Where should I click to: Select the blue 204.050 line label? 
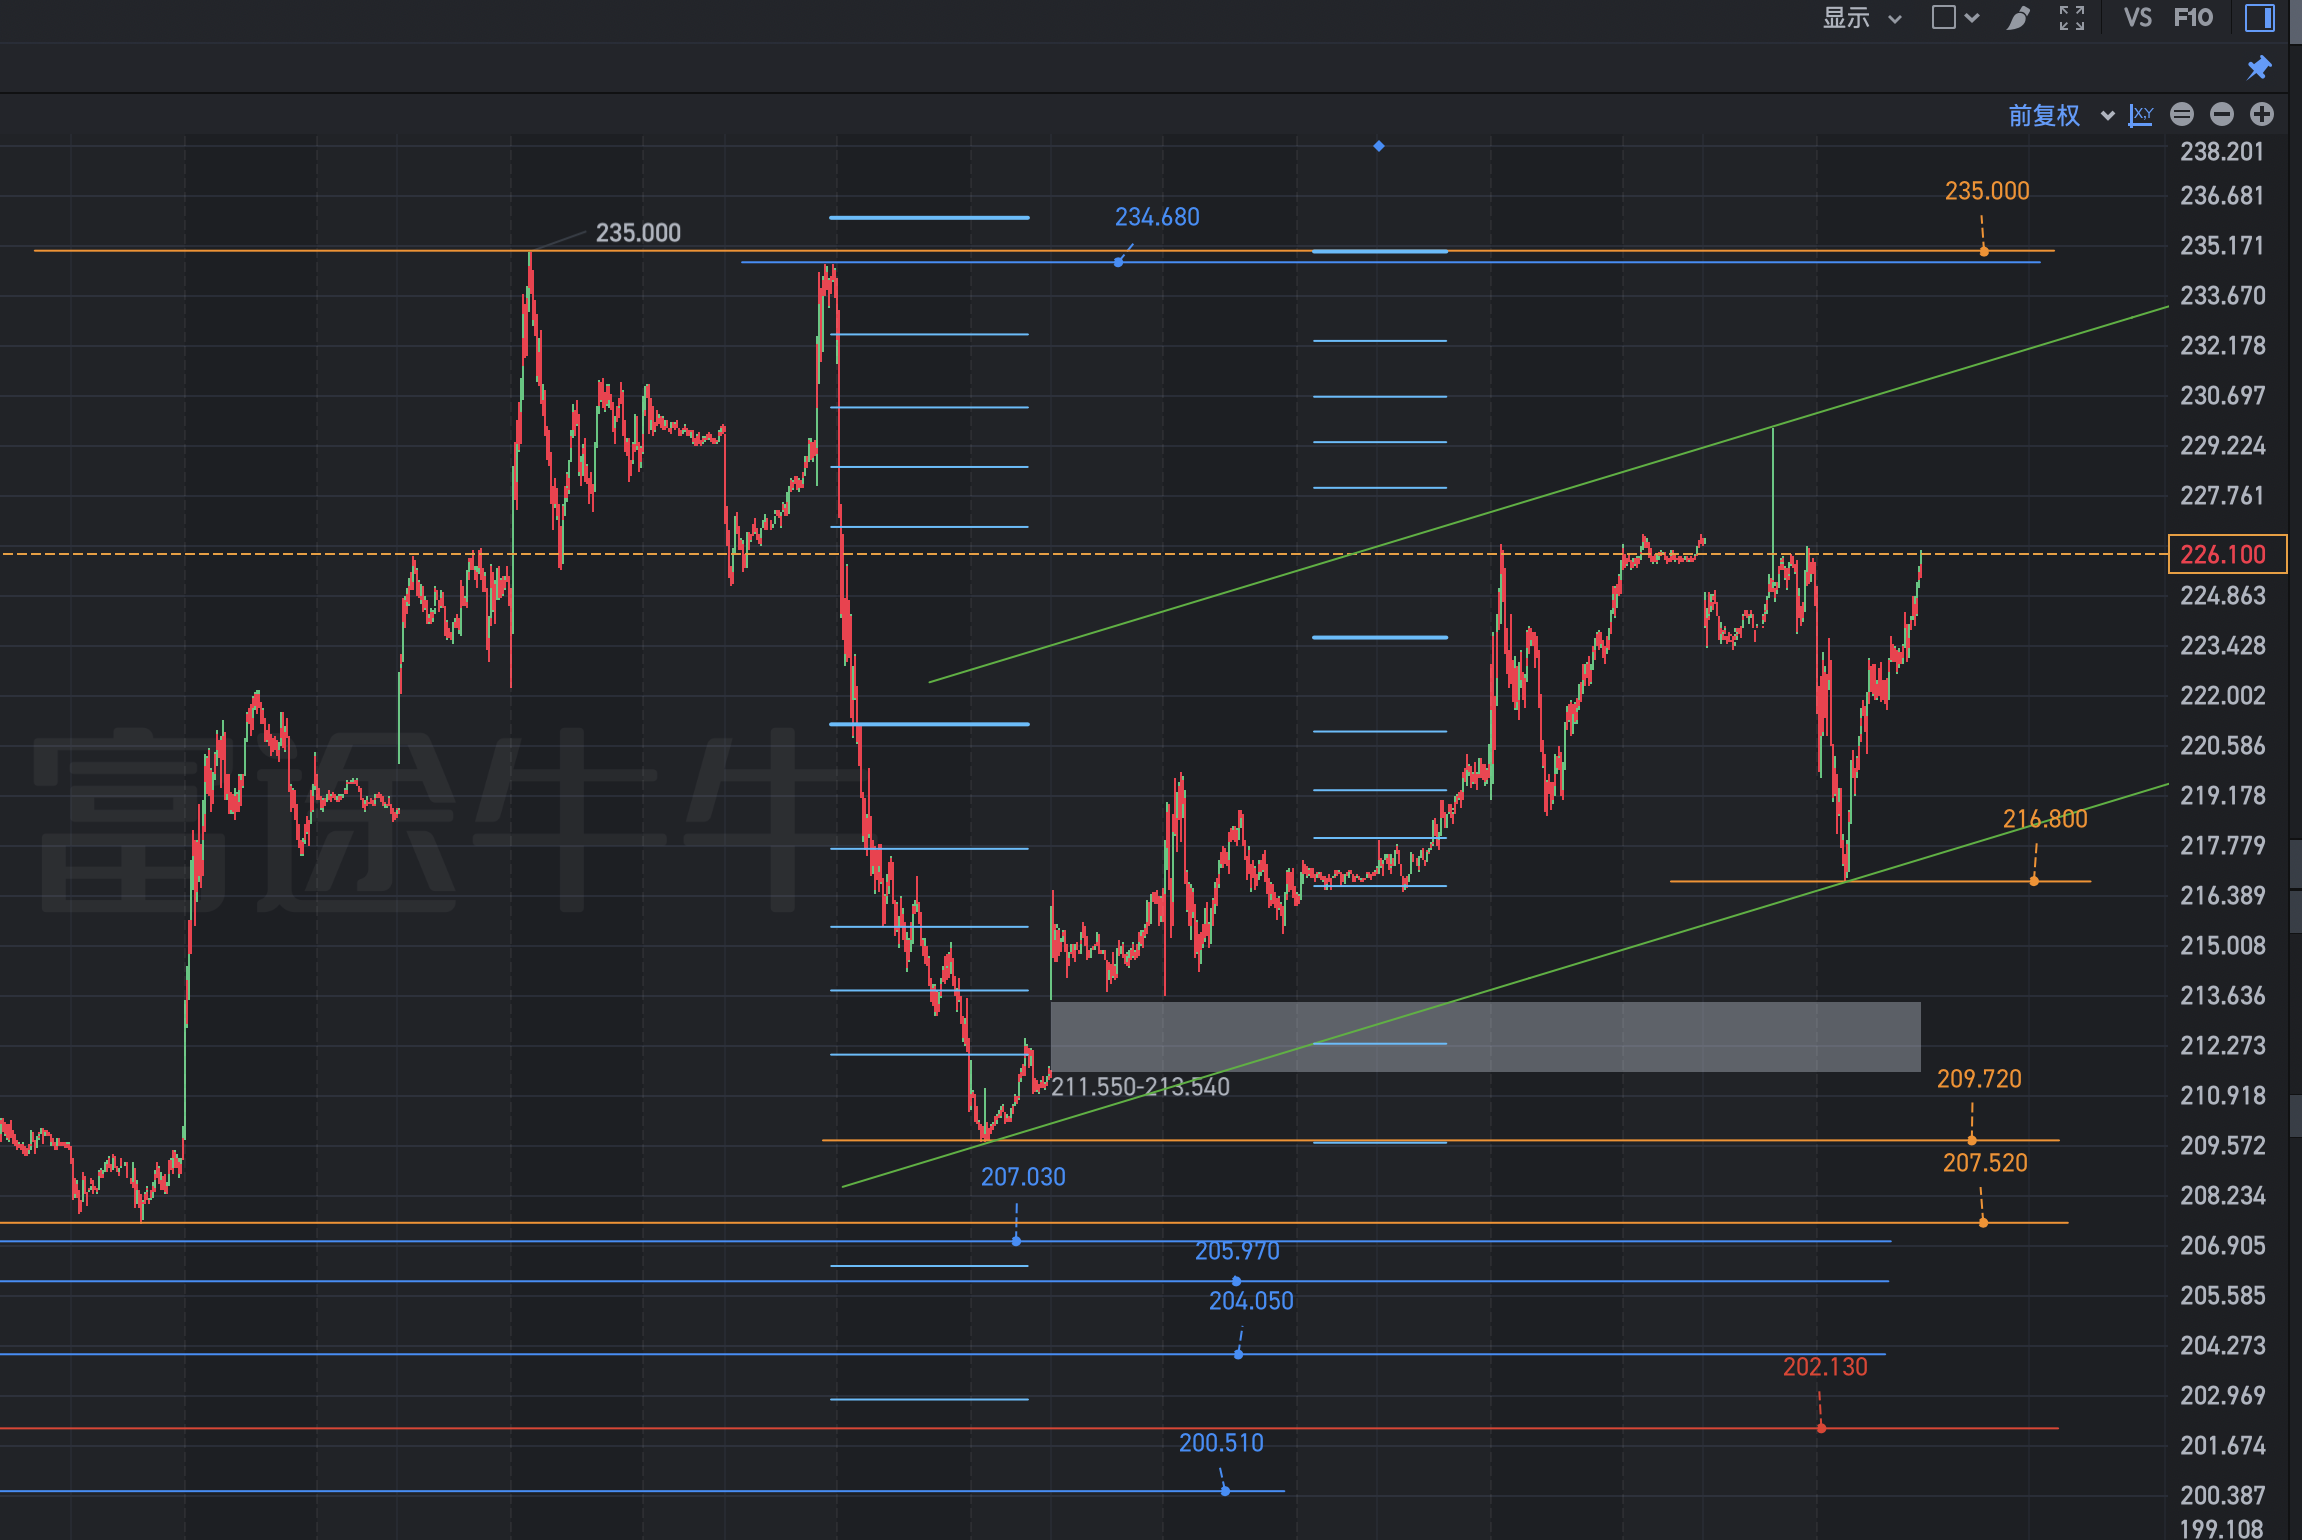1251,1301
